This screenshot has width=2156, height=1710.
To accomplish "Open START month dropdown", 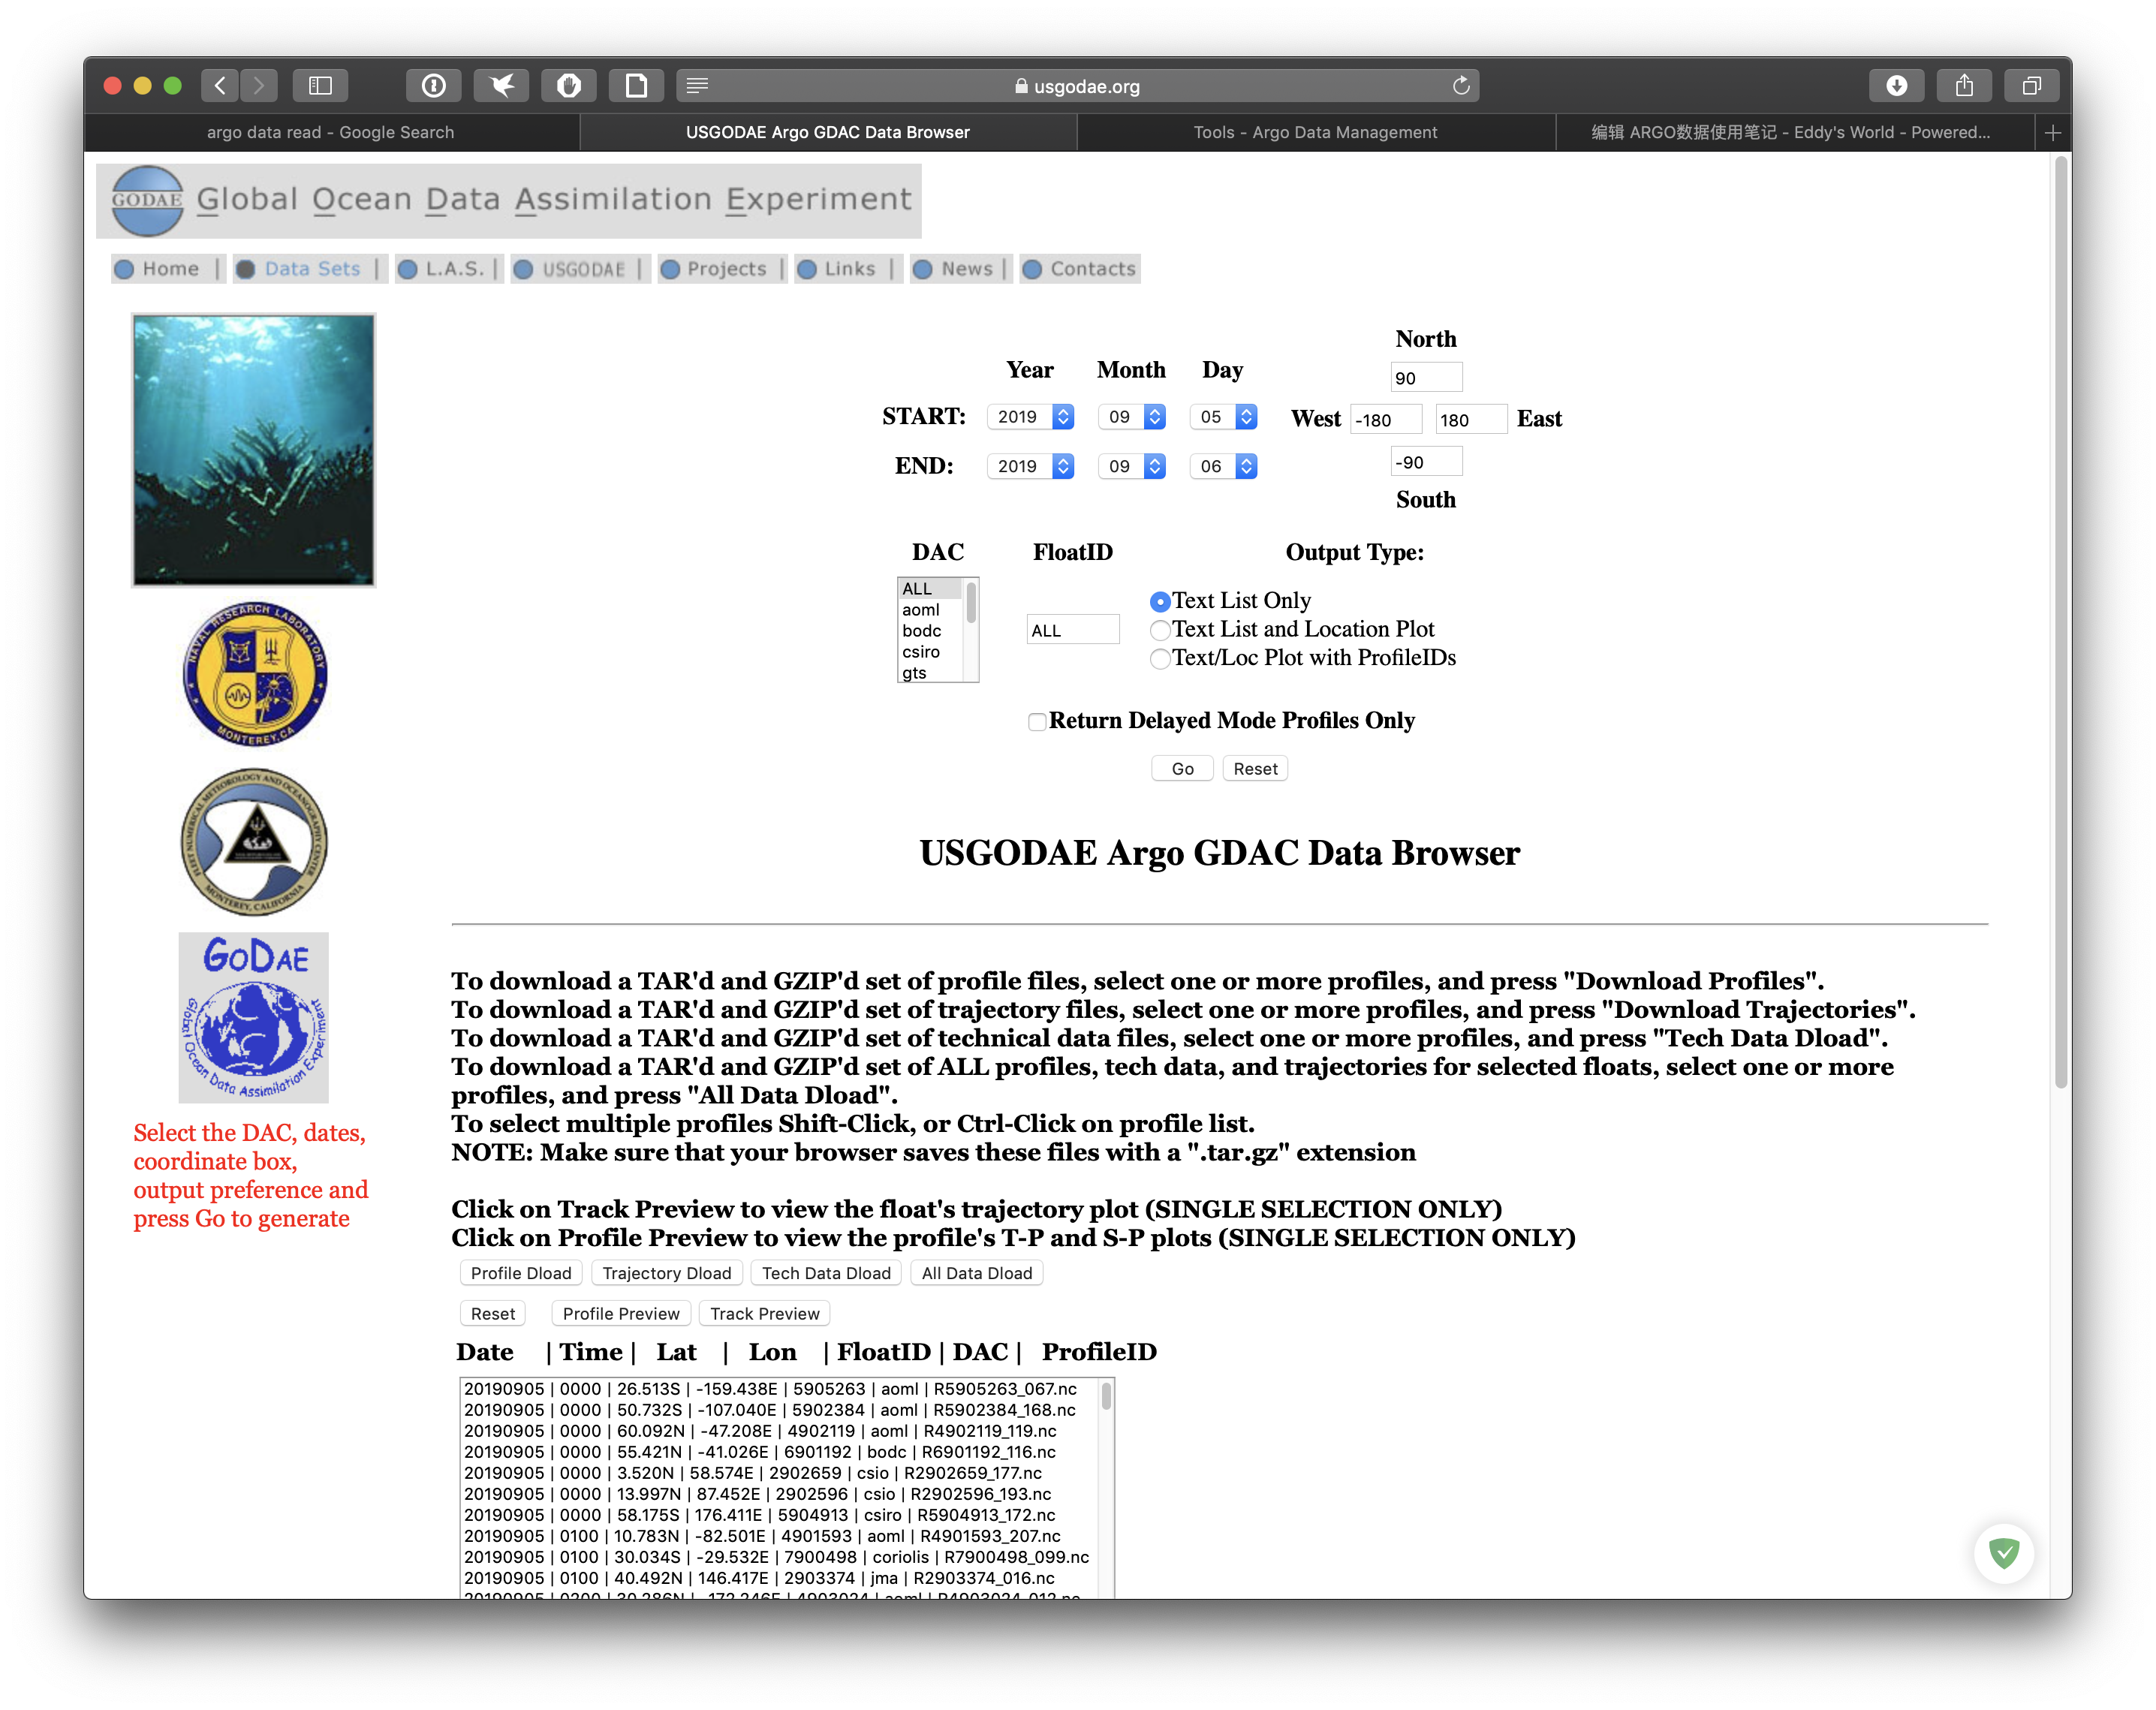I will click(x=1131, y=417).
